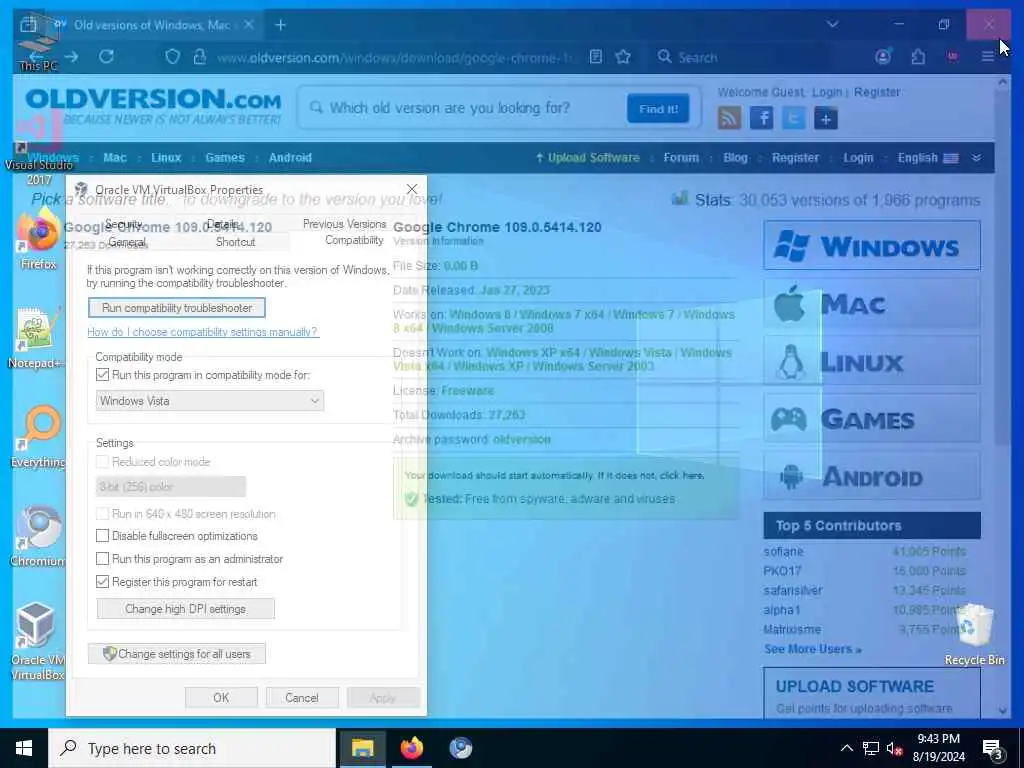
Task: Switch to Firefox on the taskbar
Action: (x=411, y=748)
